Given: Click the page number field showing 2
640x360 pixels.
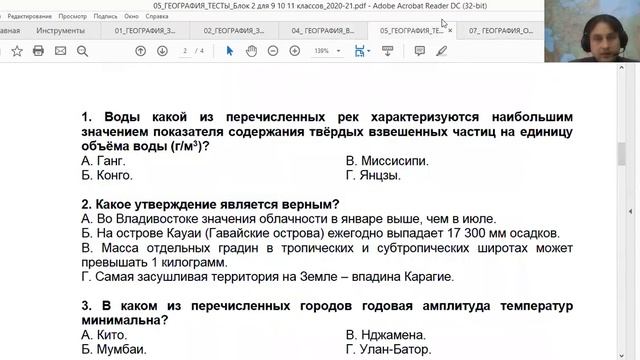Looking at the screenshot, I should (185, 51).
